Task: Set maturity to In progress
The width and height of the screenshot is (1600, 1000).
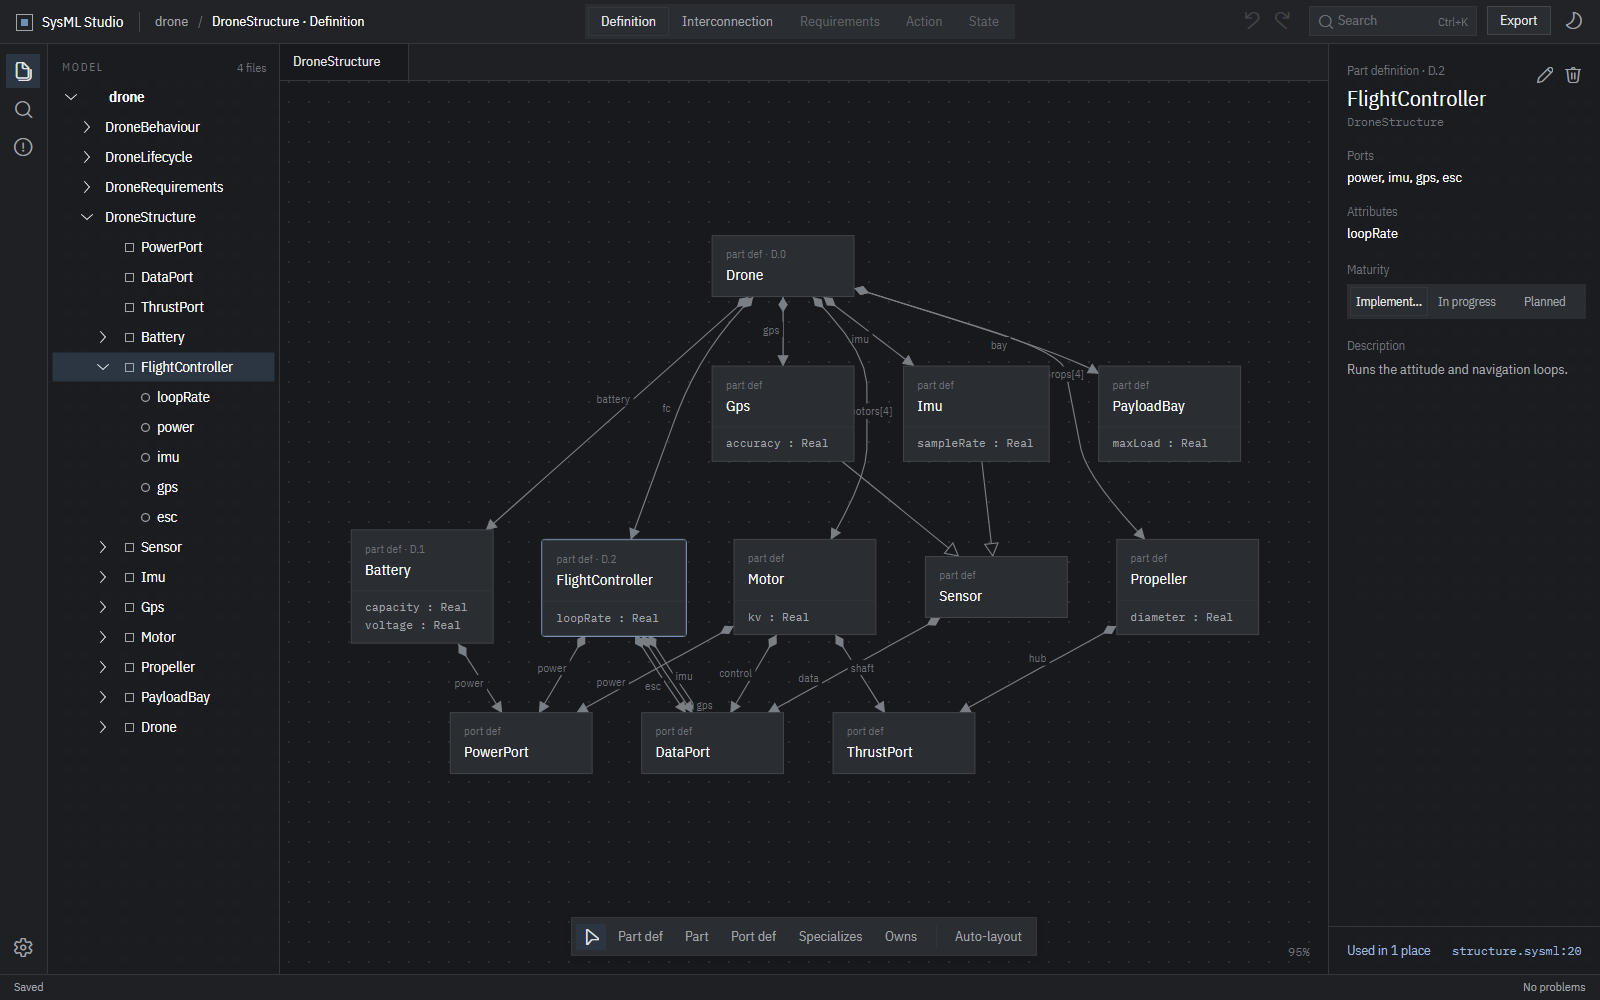Action: pos(1466,302)
